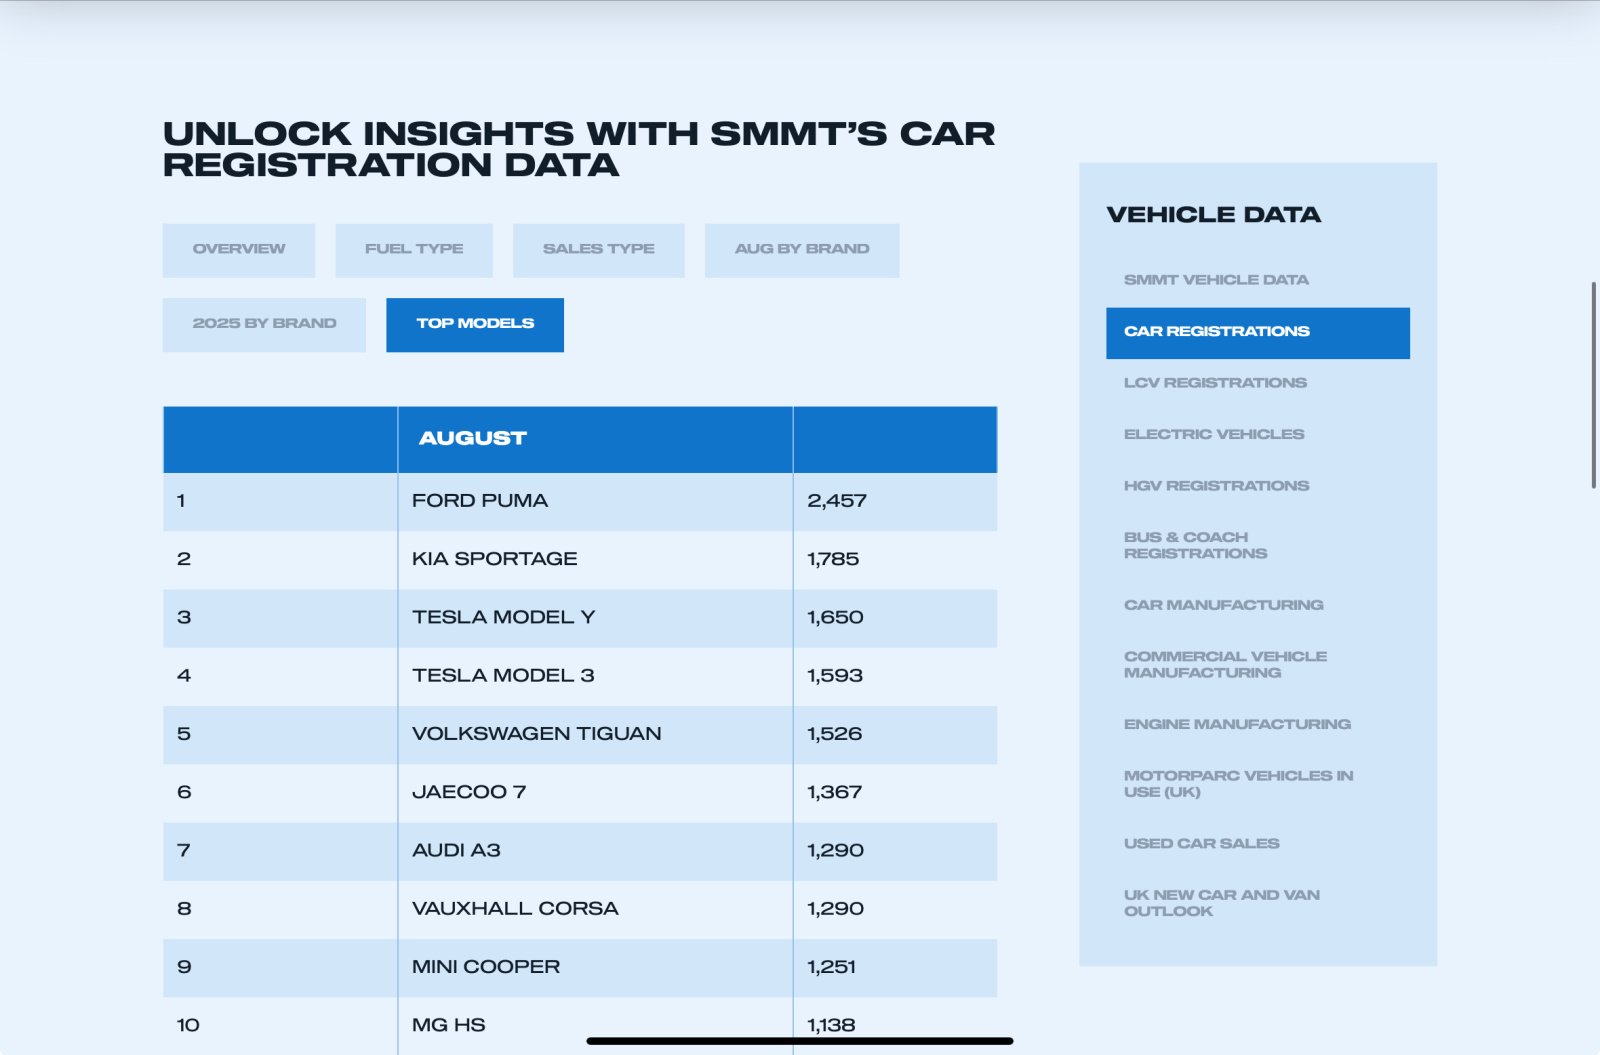
Task: Open Engine Manufacturing link
Action: tap(1237, 724)
